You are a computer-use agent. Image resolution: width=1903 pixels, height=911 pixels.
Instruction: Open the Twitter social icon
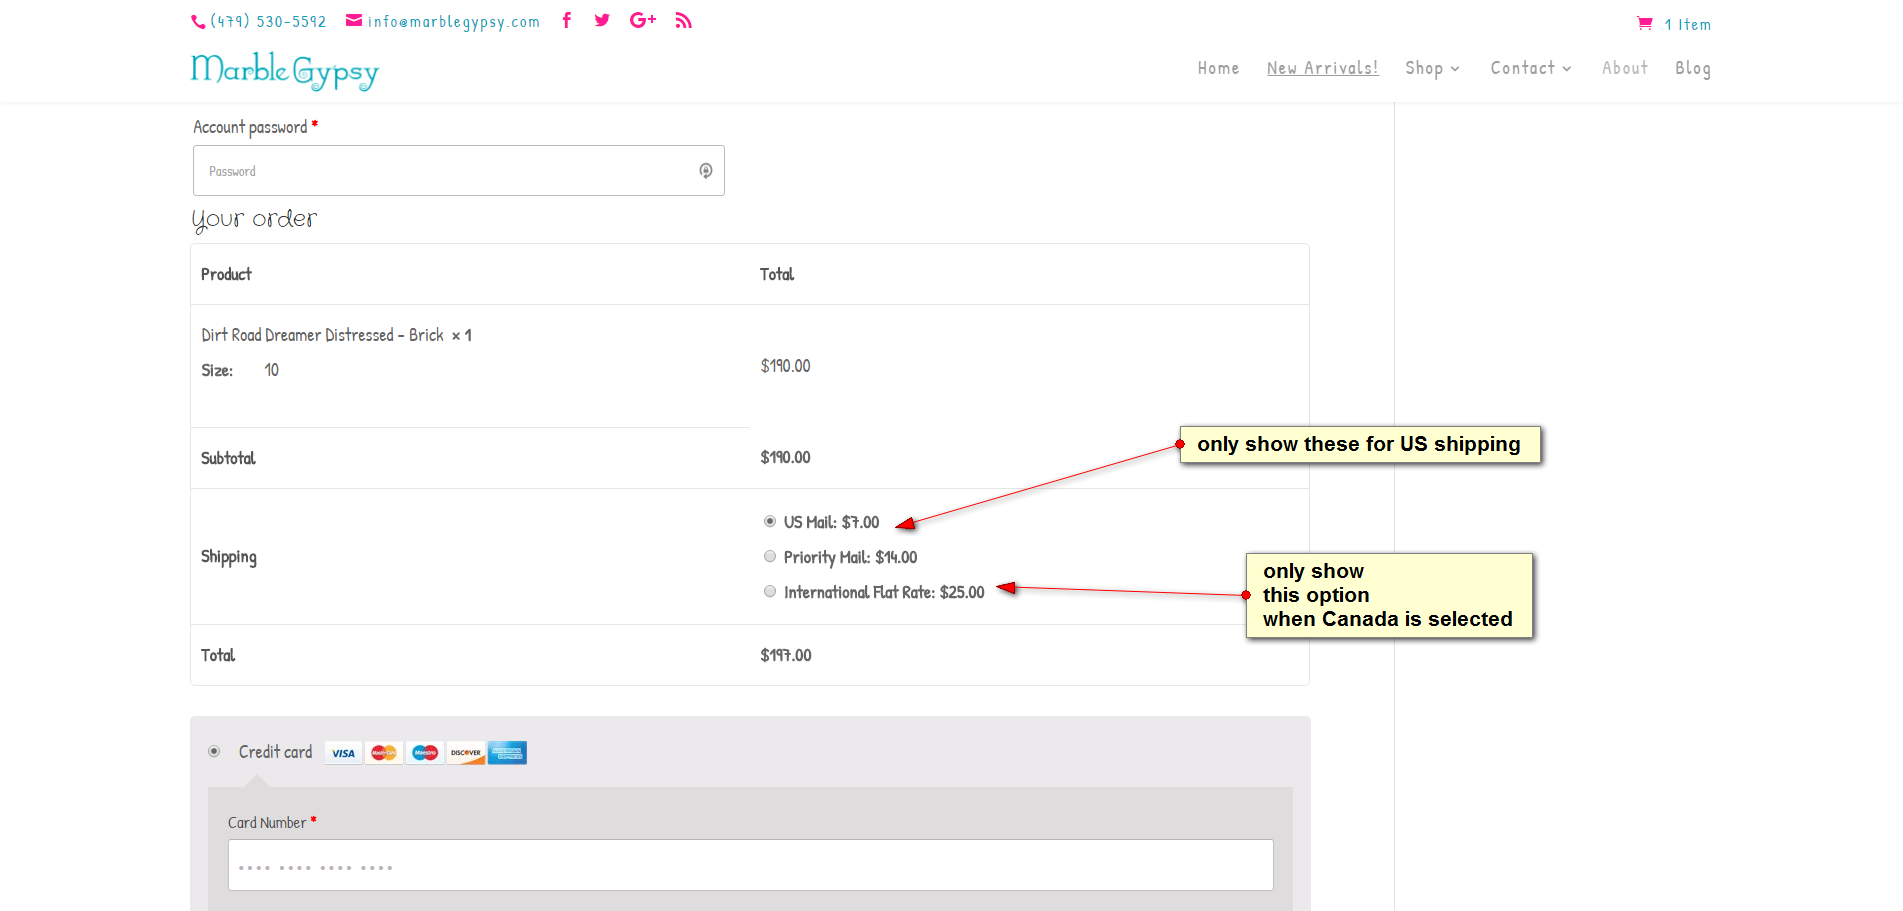602,20
